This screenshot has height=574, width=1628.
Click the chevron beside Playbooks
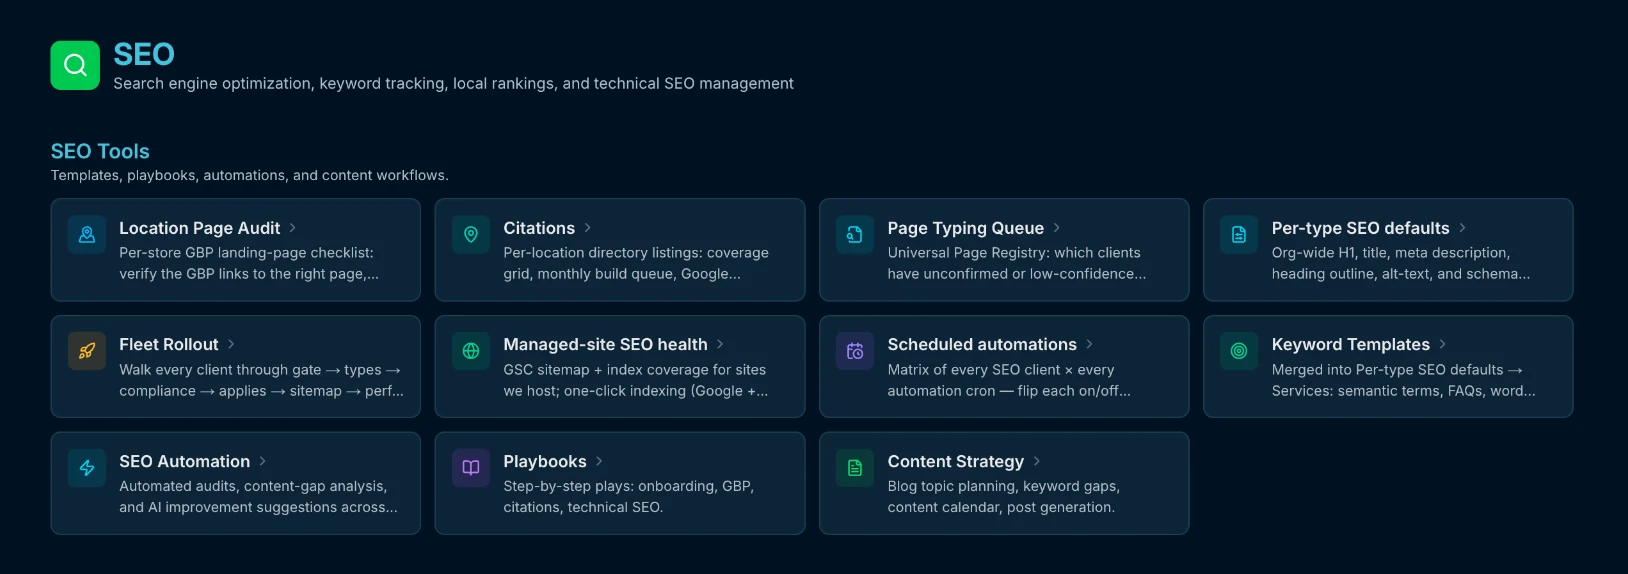click(x=599, y=461)
